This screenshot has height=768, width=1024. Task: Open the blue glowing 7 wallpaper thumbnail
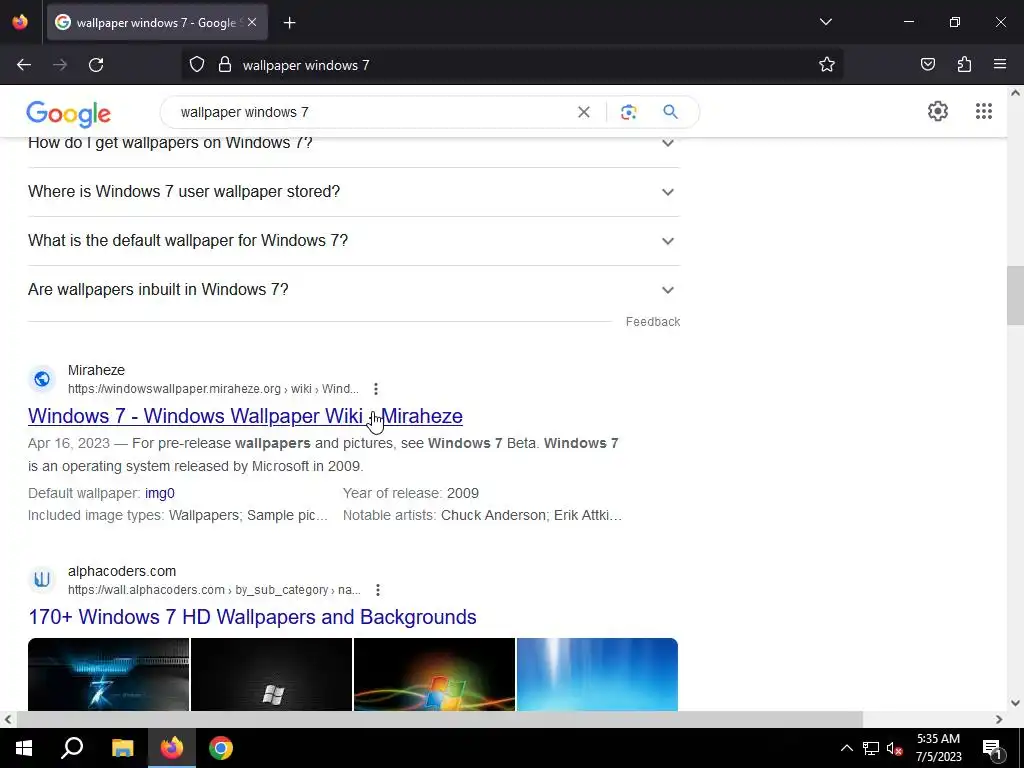pos(108,674)
